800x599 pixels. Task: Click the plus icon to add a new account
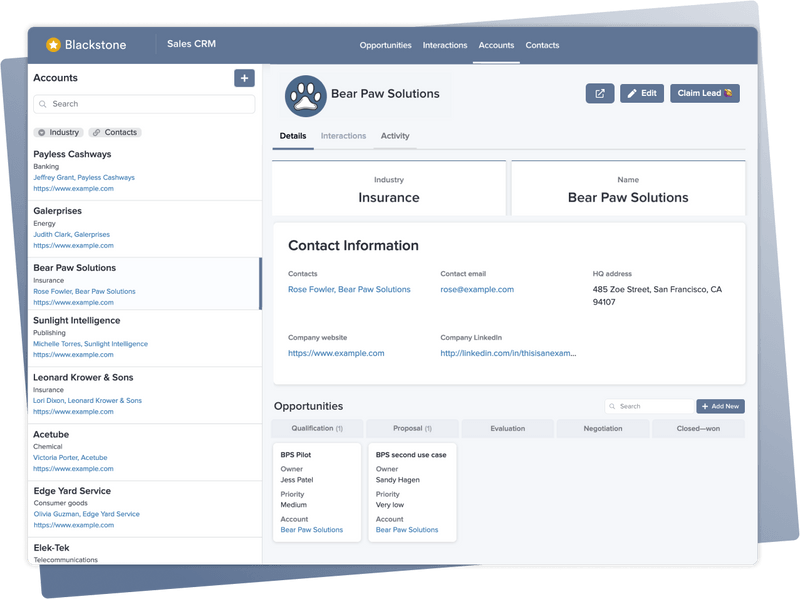click(243, 77)
